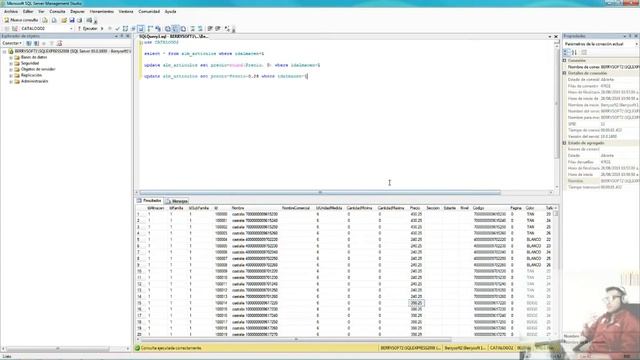This screenshot has height=360, width=640.
Task: Click the BLANCO color cell in row 5
Action: [x=533, y=240]
